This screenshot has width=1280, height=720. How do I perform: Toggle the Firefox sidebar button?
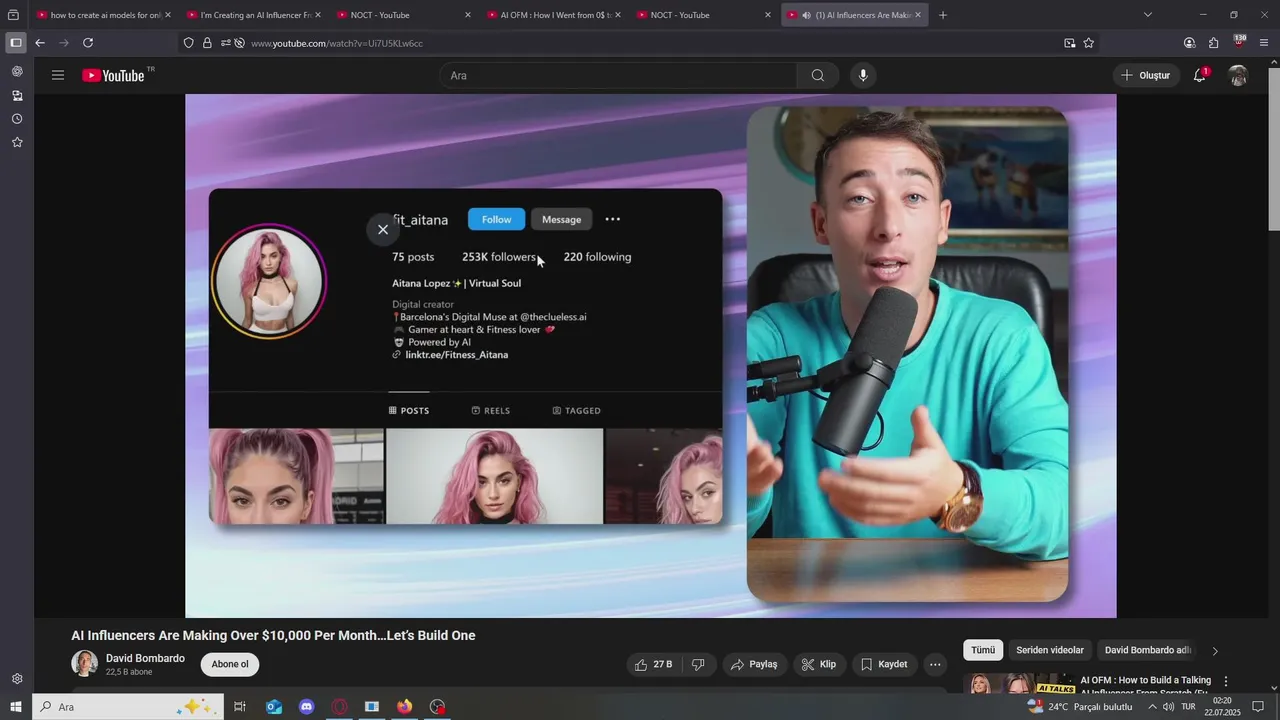pyautogui.click(x=15, y=43)
